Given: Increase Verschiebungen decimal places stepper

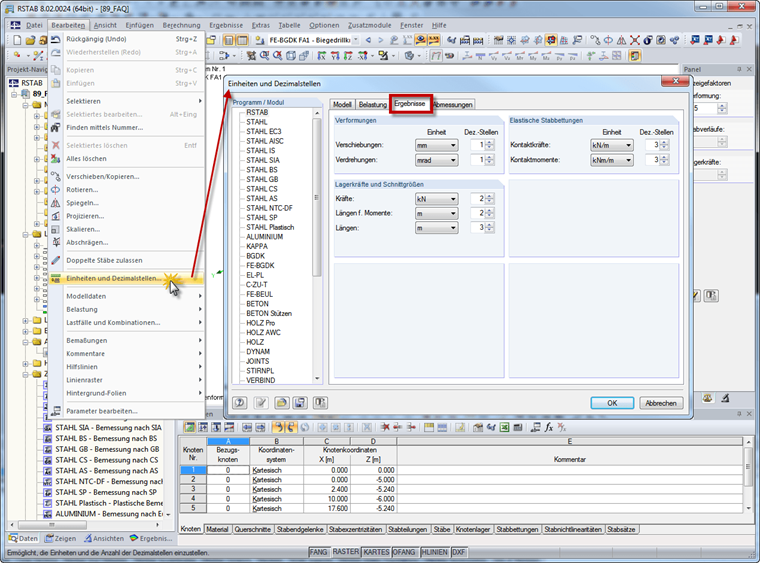Looking at the screenshot, I should (x=490, y=142).
